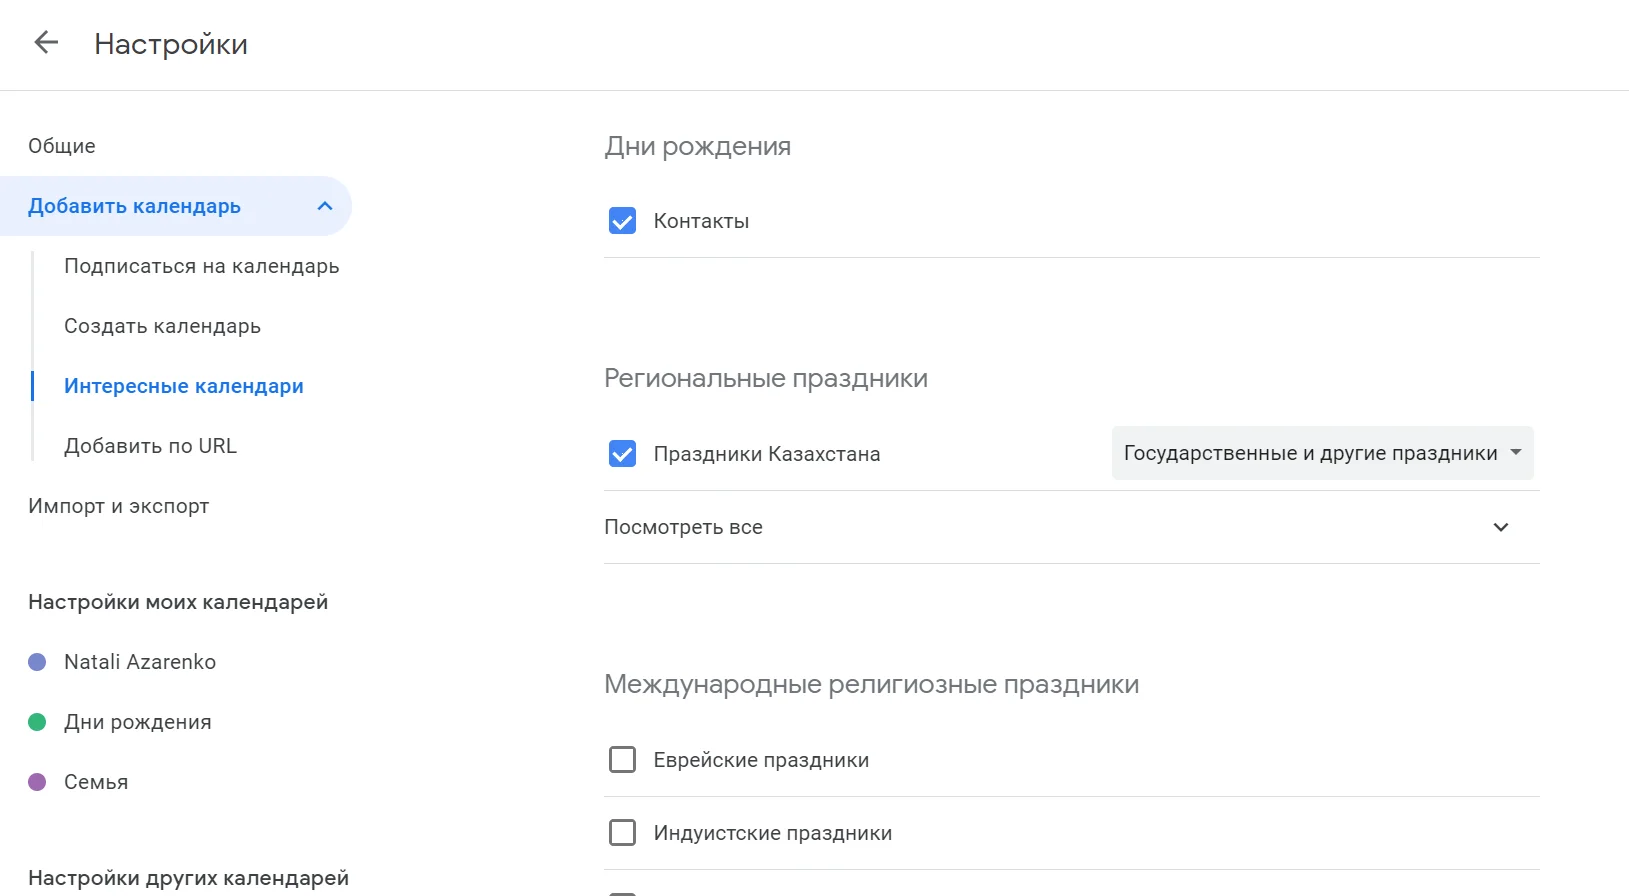Click the Natali Azarenko calendar color dot
Screen dimensions: 1629x896
pos(37,662)
